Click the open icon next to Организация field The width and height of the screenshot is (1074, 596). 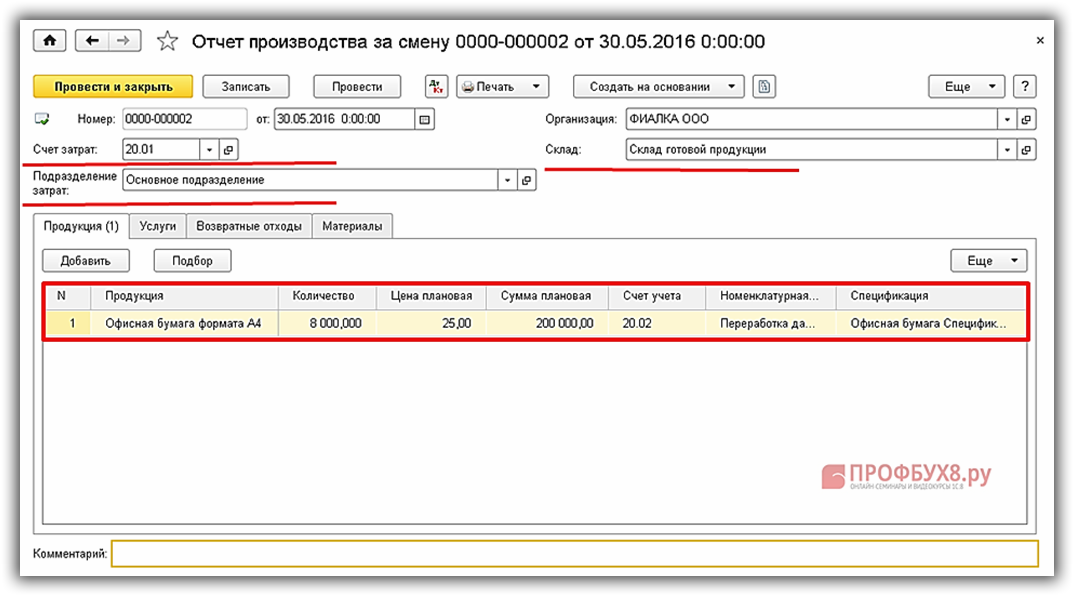1026,119
